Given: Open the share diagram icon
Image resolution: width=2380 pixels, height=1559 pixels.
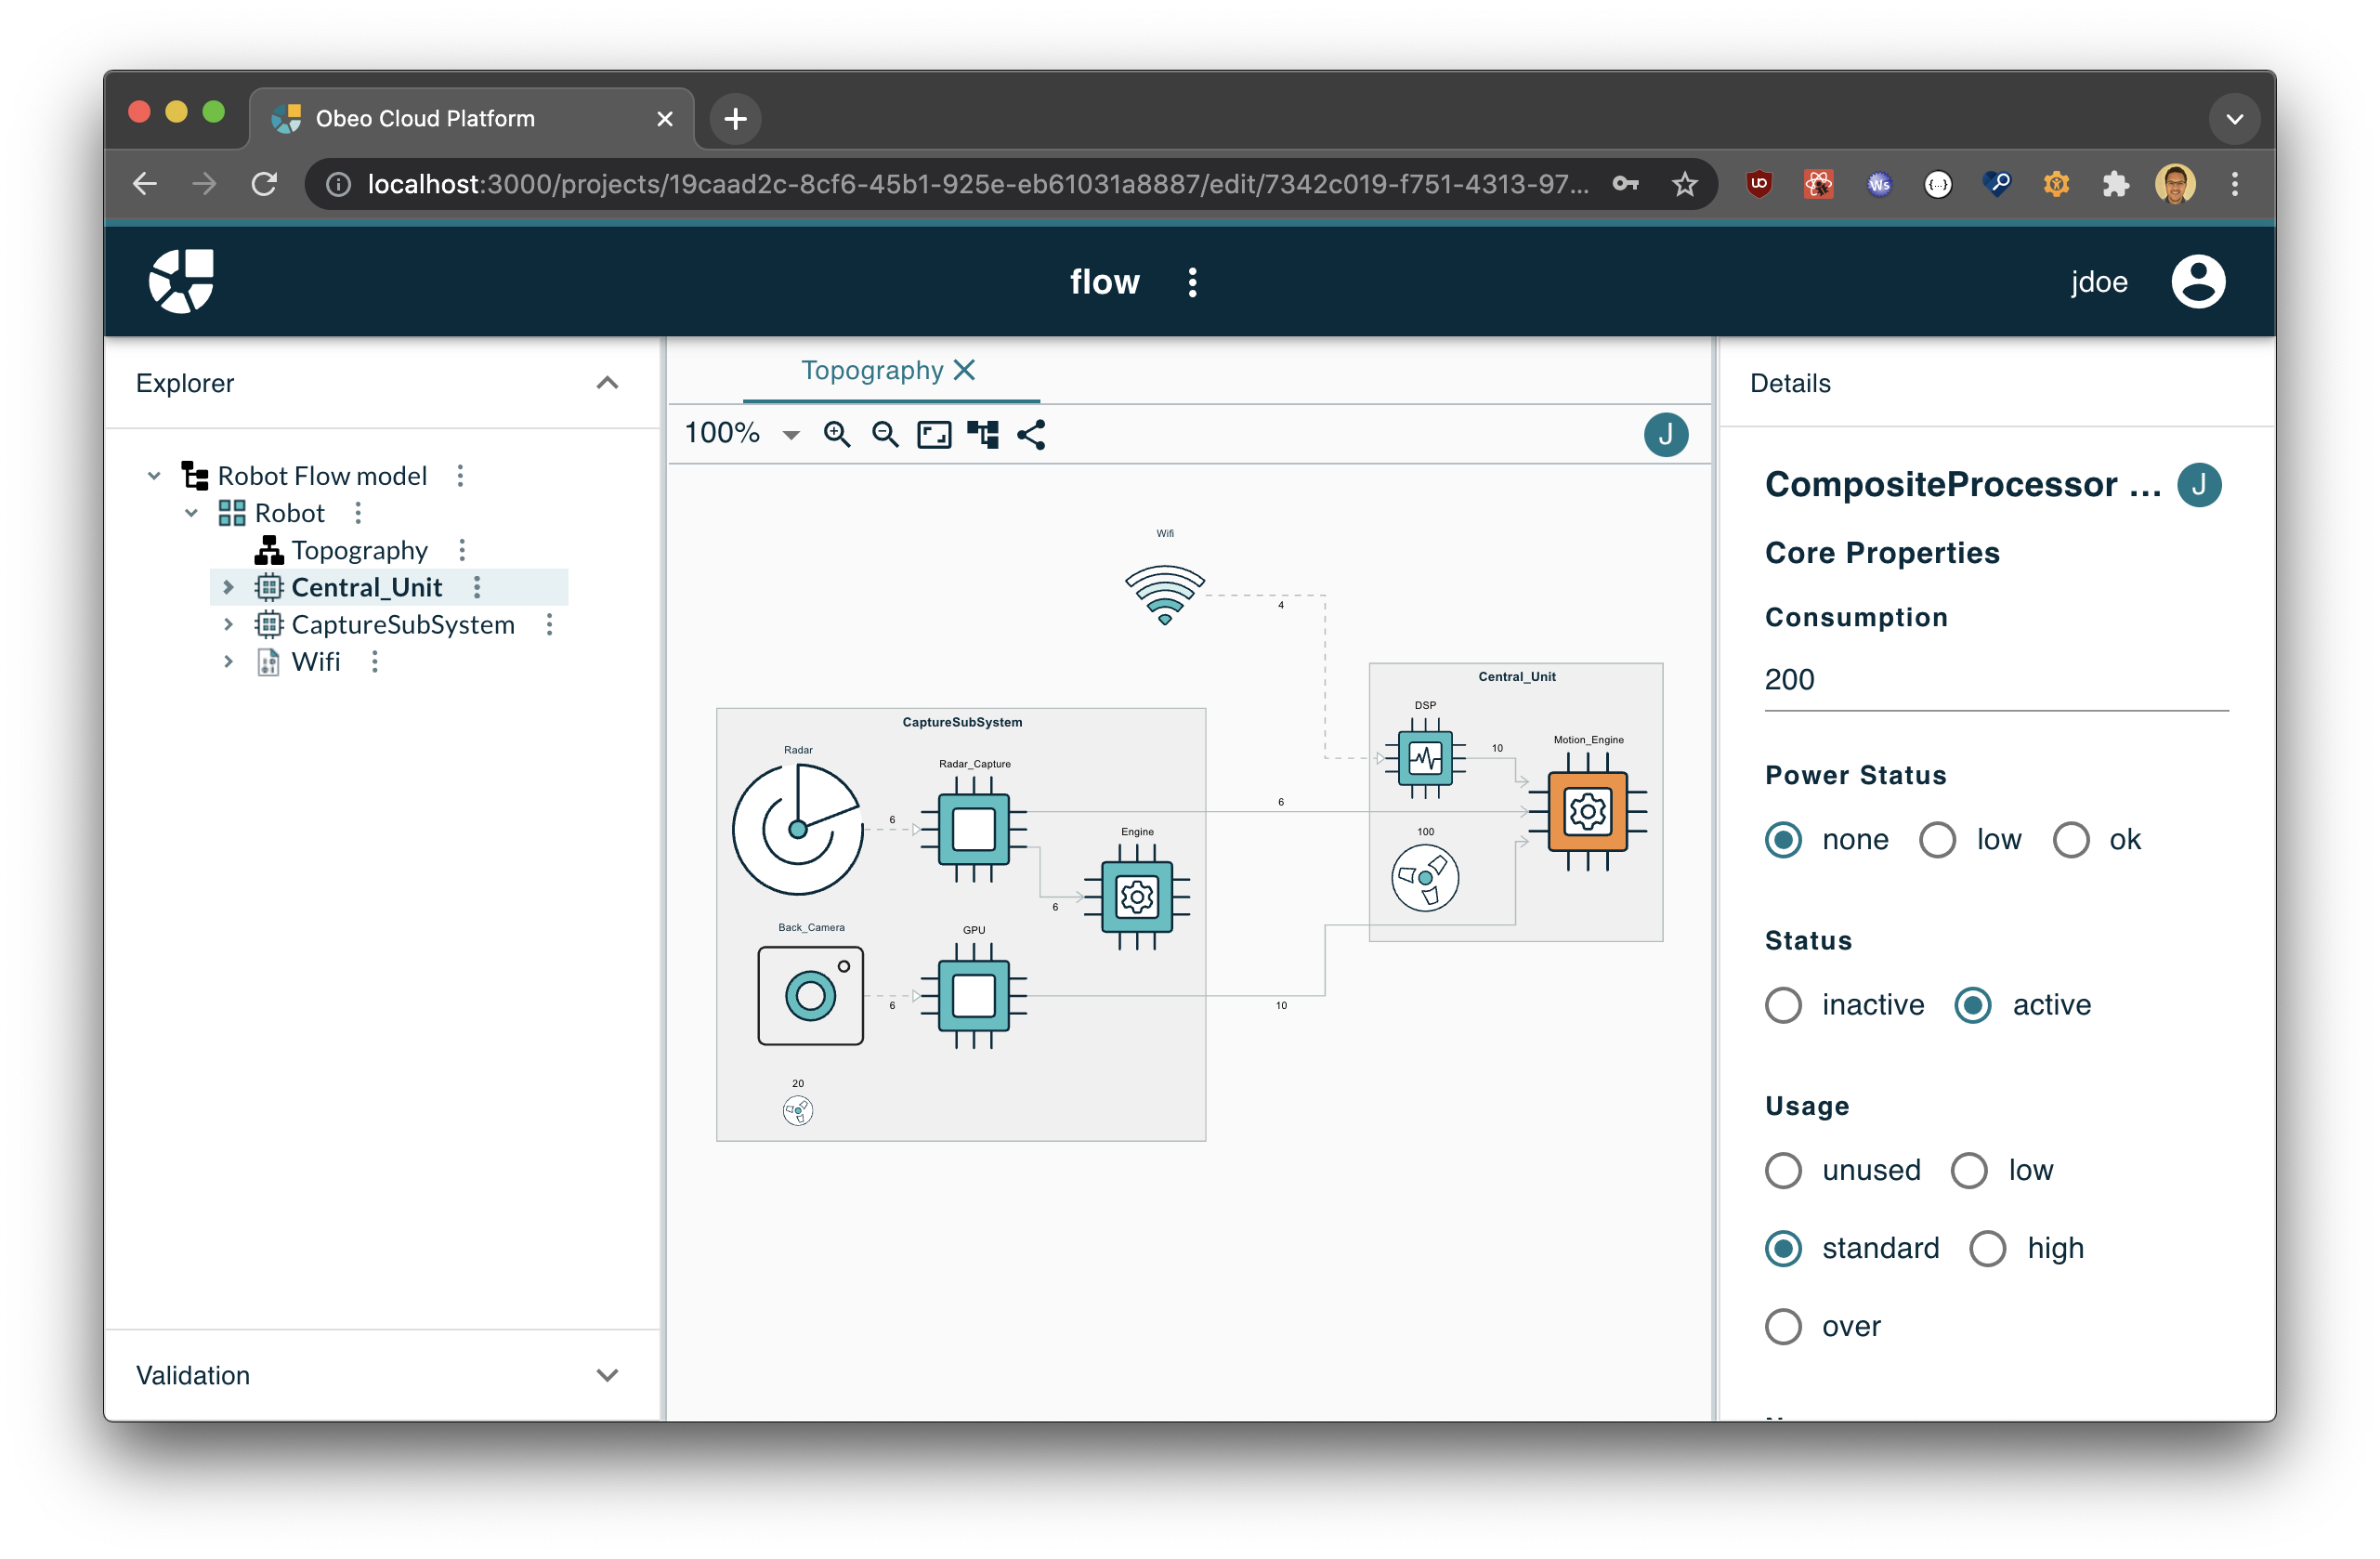Looking at the screenshot, I should 1031,434.
